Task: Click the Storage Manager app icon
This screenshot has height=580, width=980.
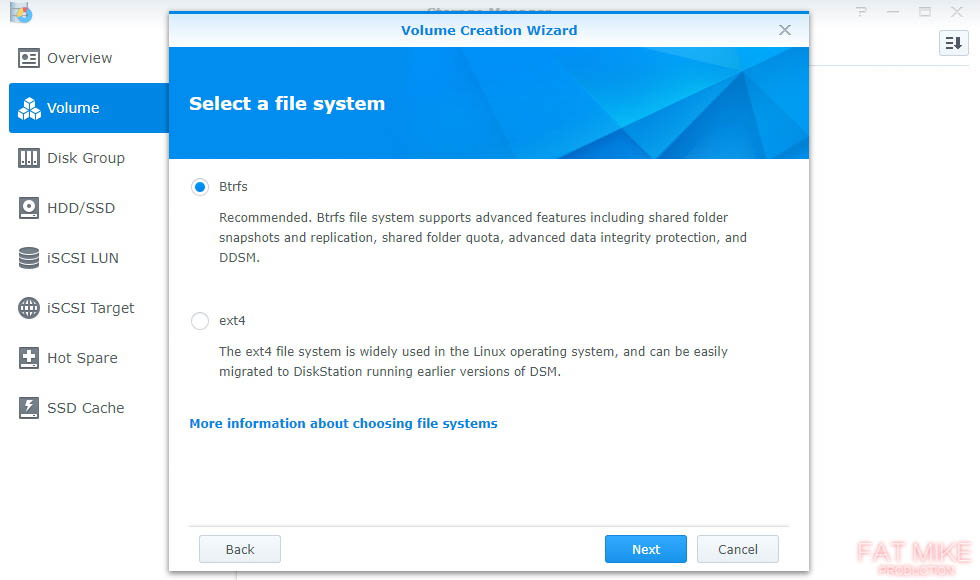Action: pos(21,12)
